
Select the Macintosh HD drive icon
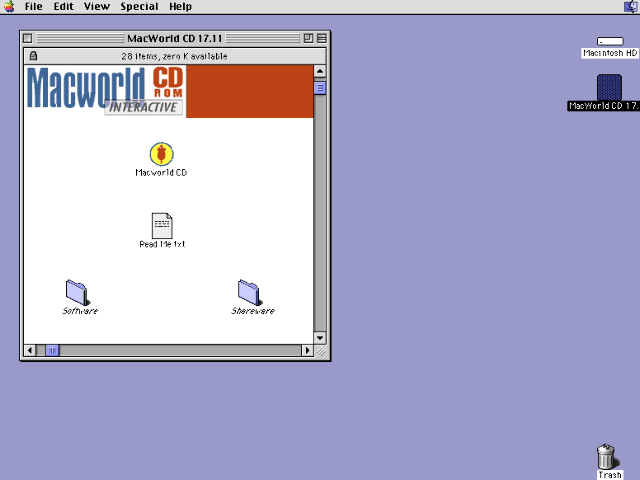point(610,41)
